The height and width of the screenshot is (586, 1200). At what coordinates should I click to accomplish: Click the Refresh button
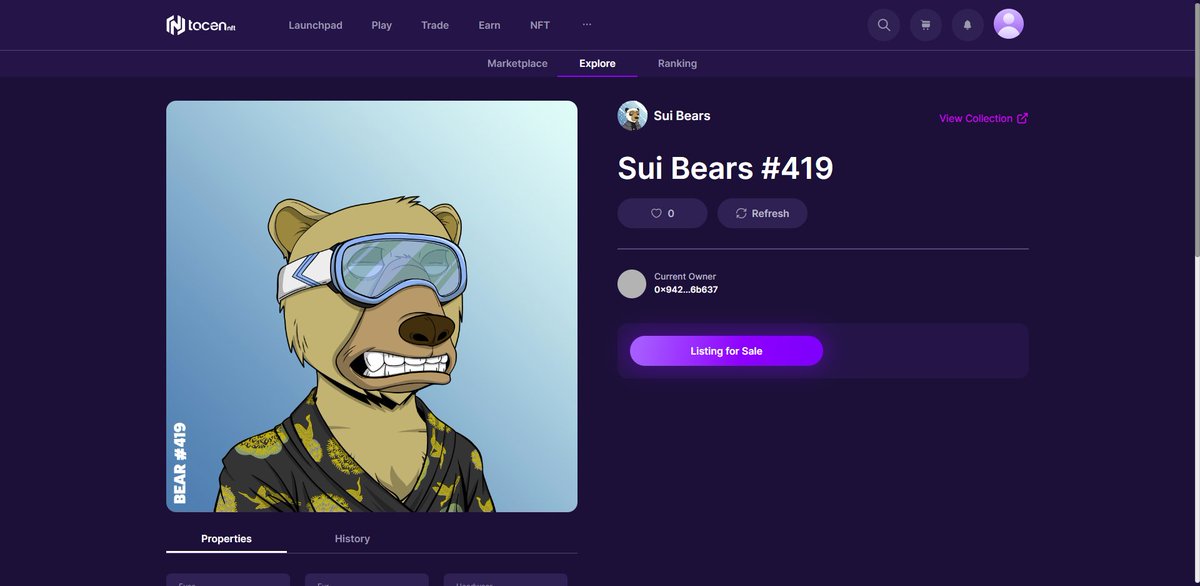click(762, 213)
